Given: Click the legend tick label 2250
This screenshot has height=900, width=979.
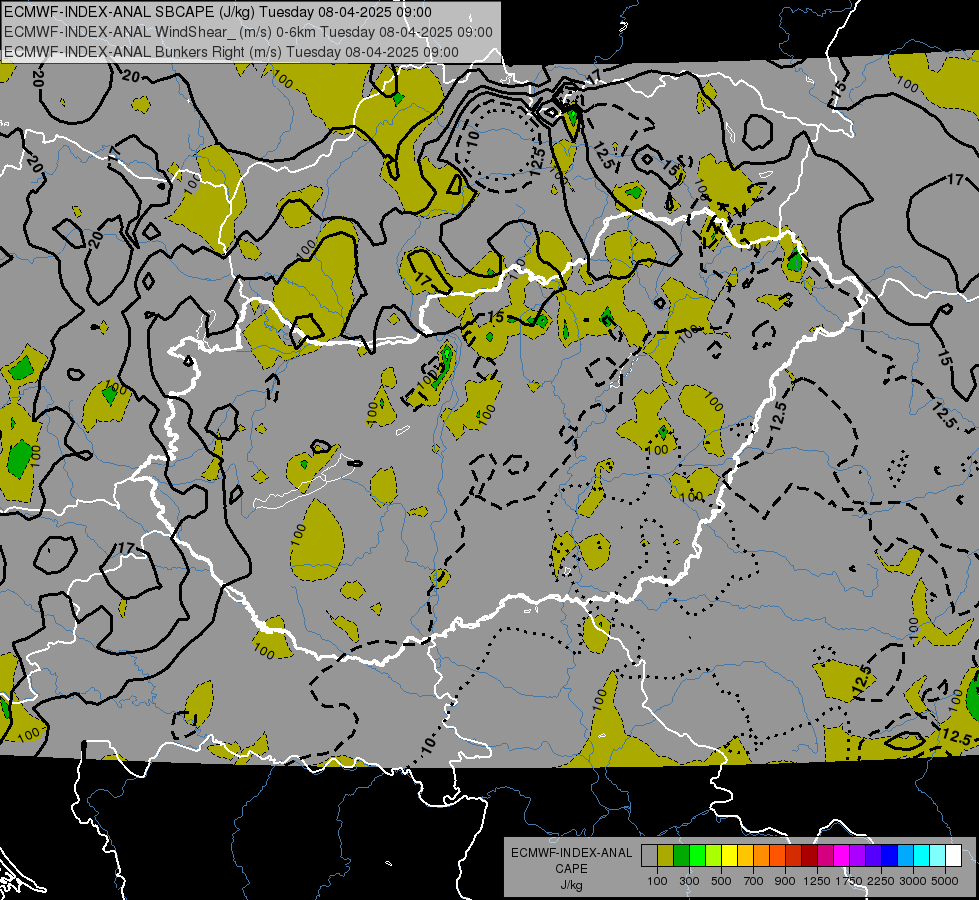Looking at the screenshot, I should (x=881, y=881).
